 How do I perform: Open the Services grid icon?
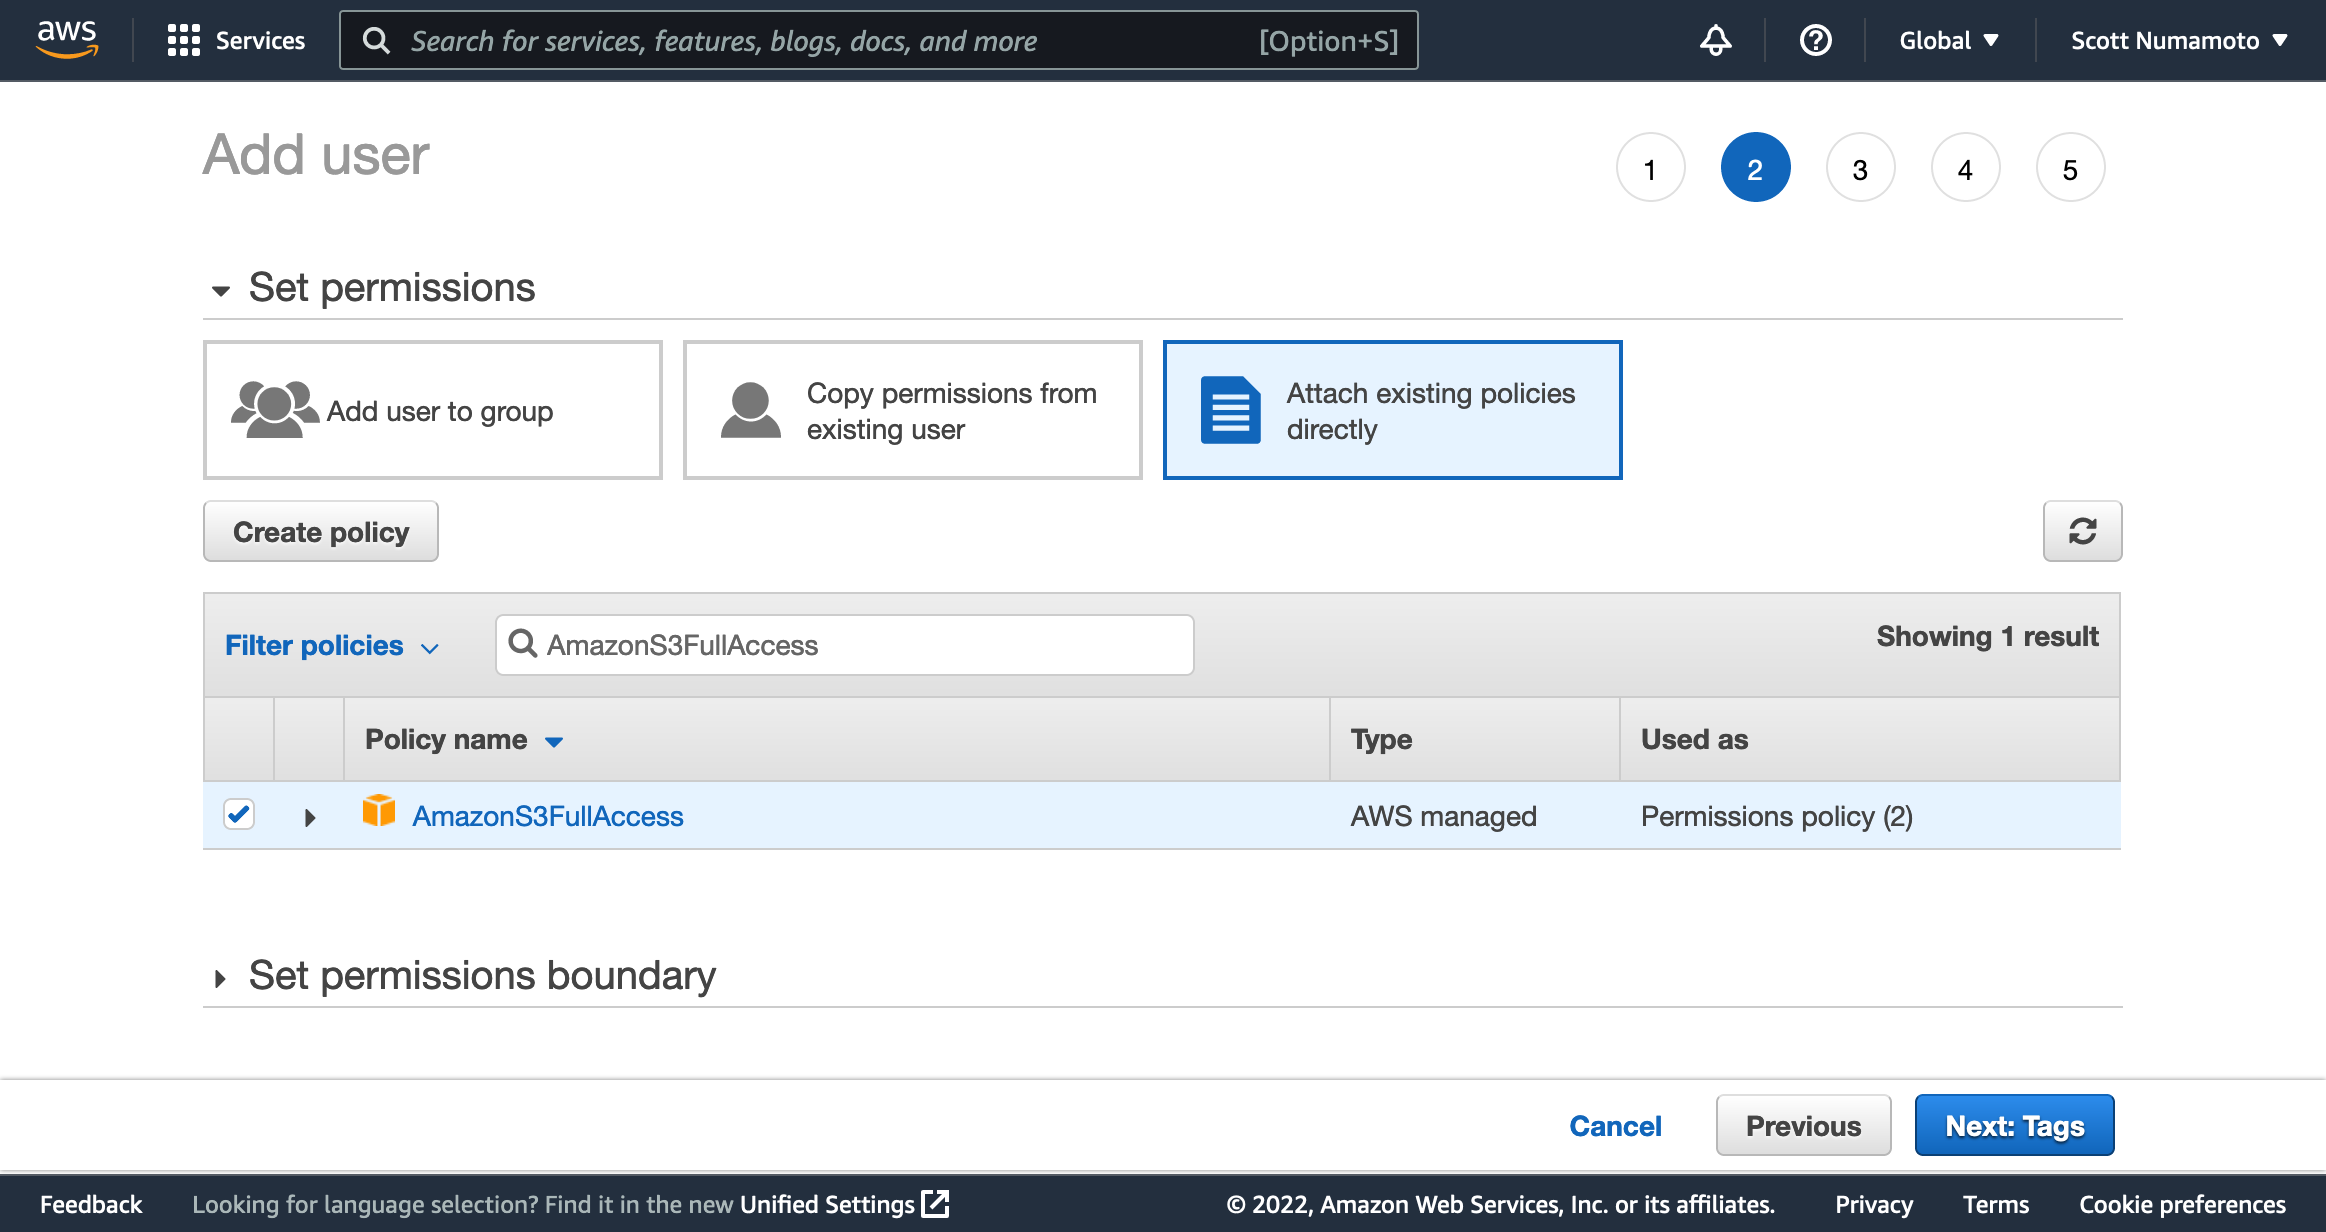click(x=185, y=40)
